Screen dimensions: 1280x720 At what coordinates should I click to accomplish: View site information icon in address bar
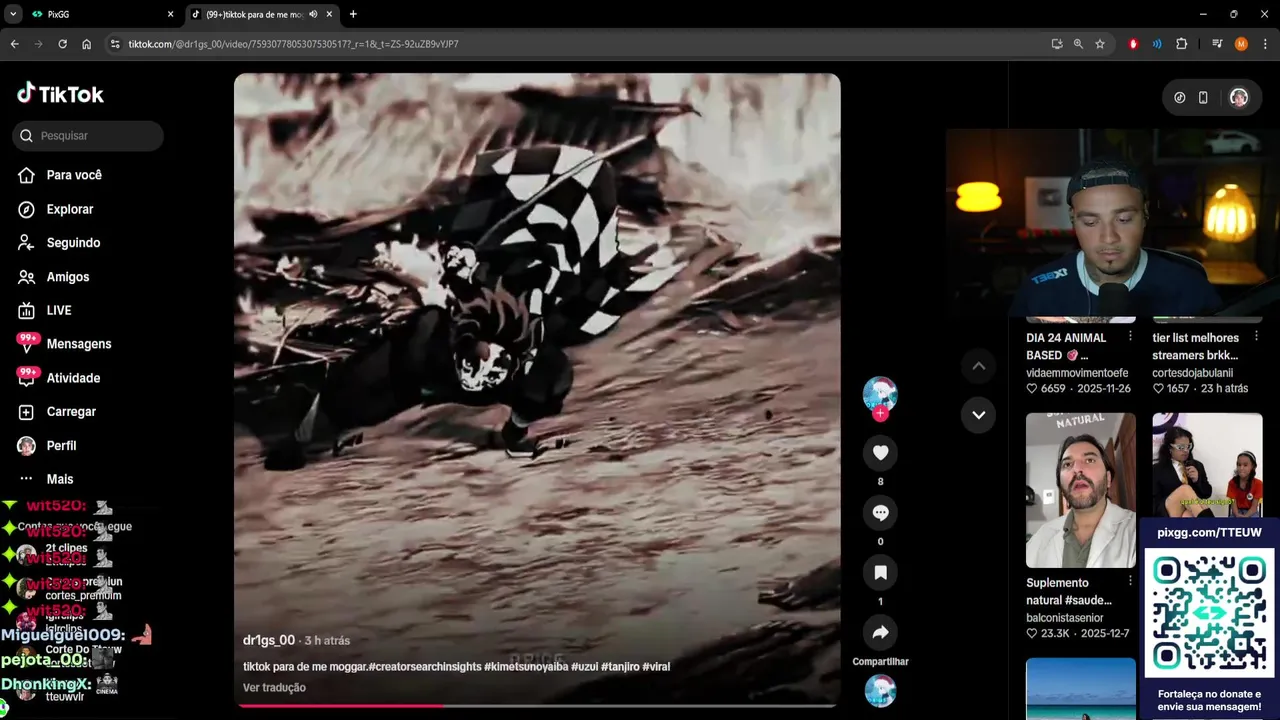pos(115,44)
